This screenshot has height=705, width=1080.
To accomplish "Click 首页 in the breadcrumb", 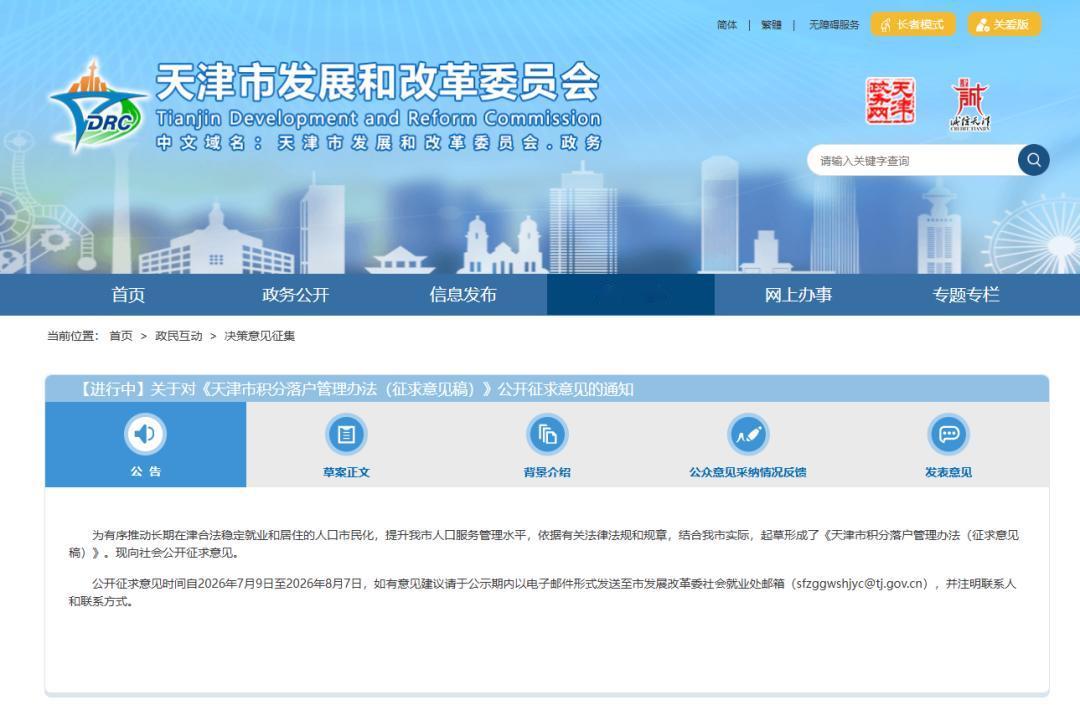I will click(x=121, y=336).
